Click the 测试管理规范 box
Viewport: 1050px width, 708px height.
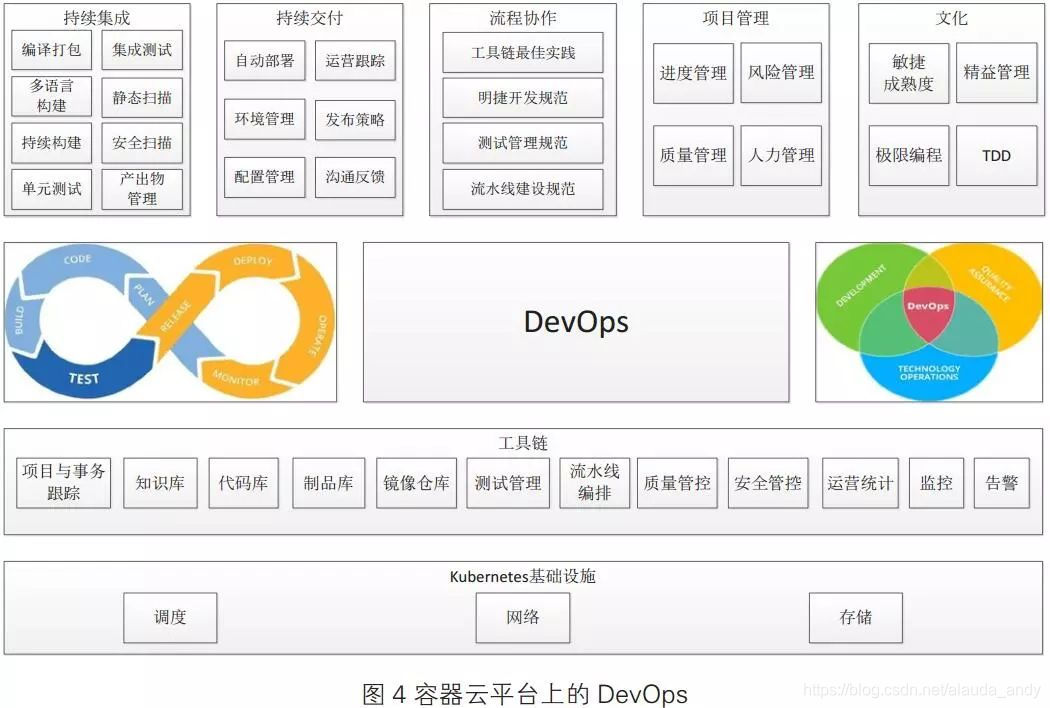coord(523,143)
